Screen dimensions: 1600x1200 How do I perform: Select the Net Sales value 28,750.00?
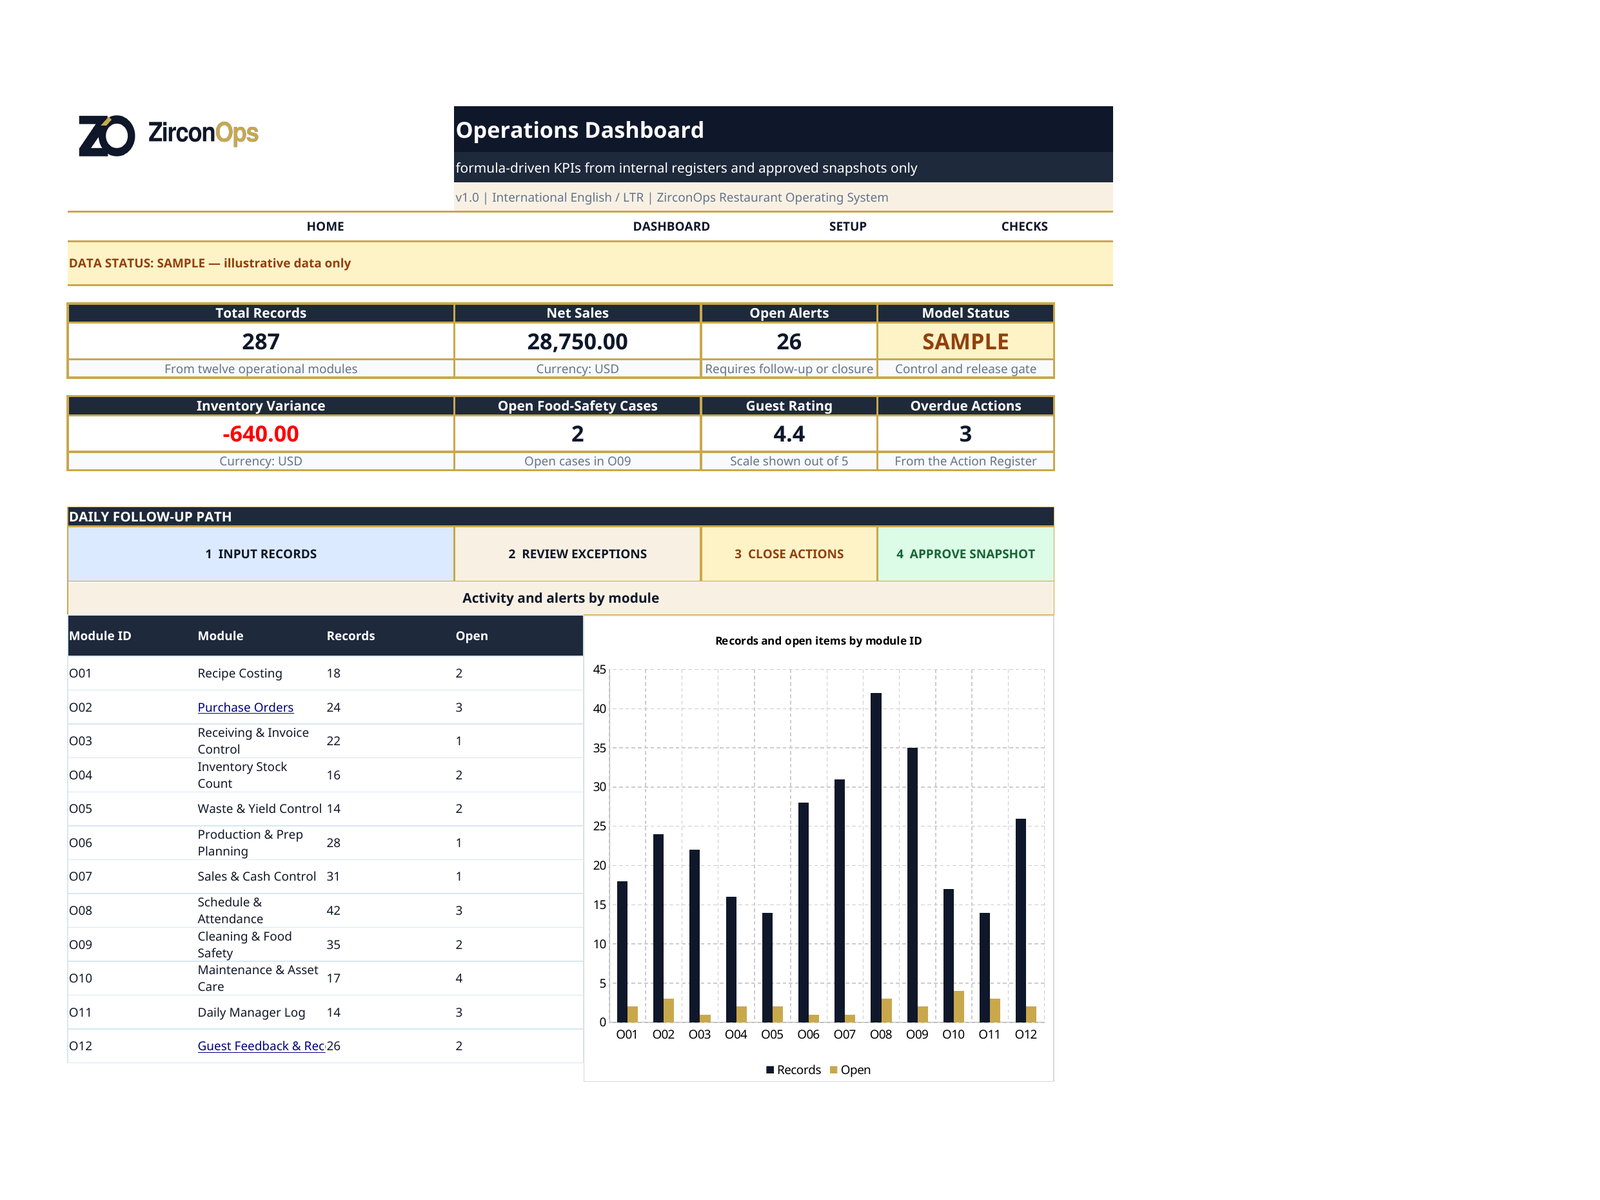577,342
